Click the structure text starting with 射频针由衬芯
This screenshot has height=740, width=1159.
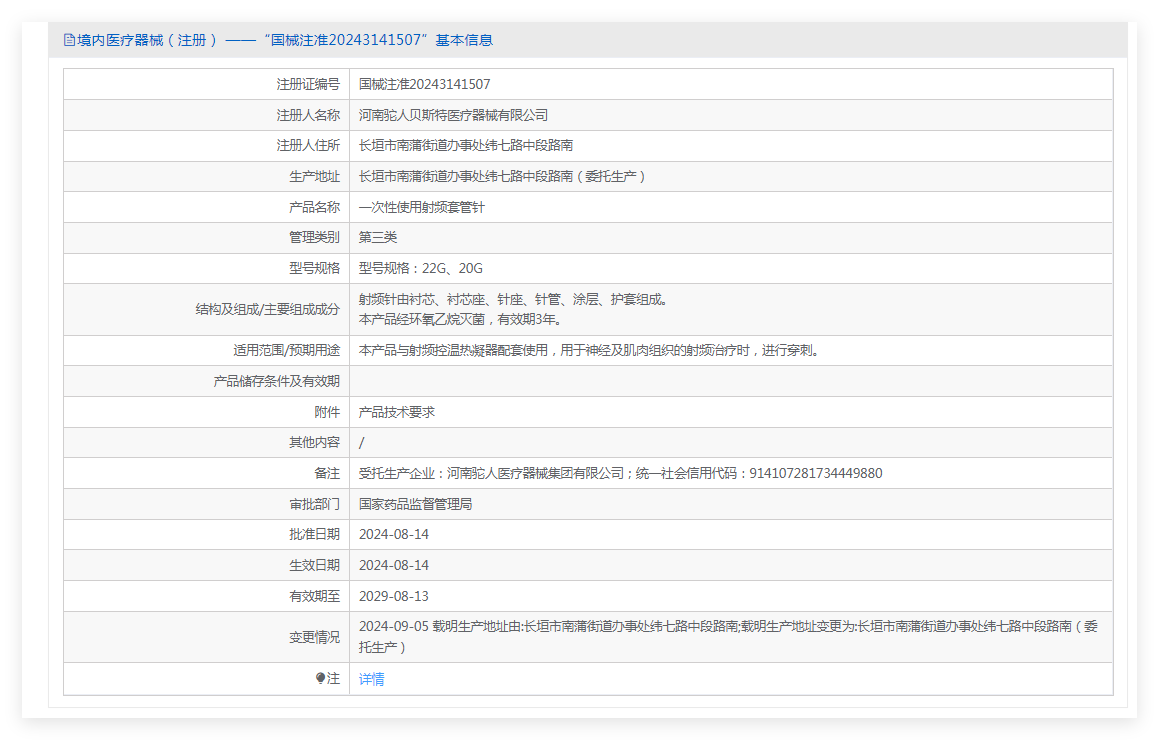pyautogui.click(x=512, y=300)
